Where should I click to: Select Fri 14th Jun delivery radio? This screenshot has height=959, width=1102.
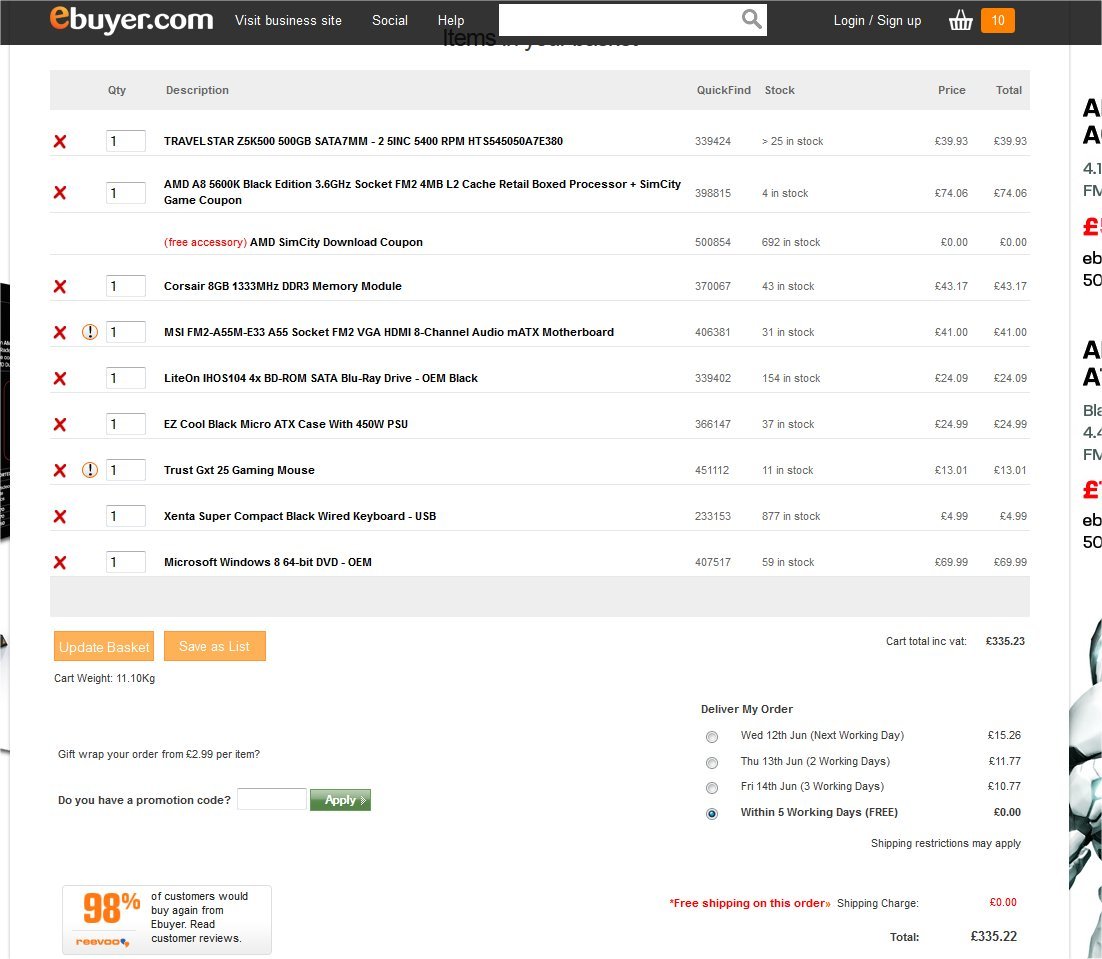[x=712, y=788]
